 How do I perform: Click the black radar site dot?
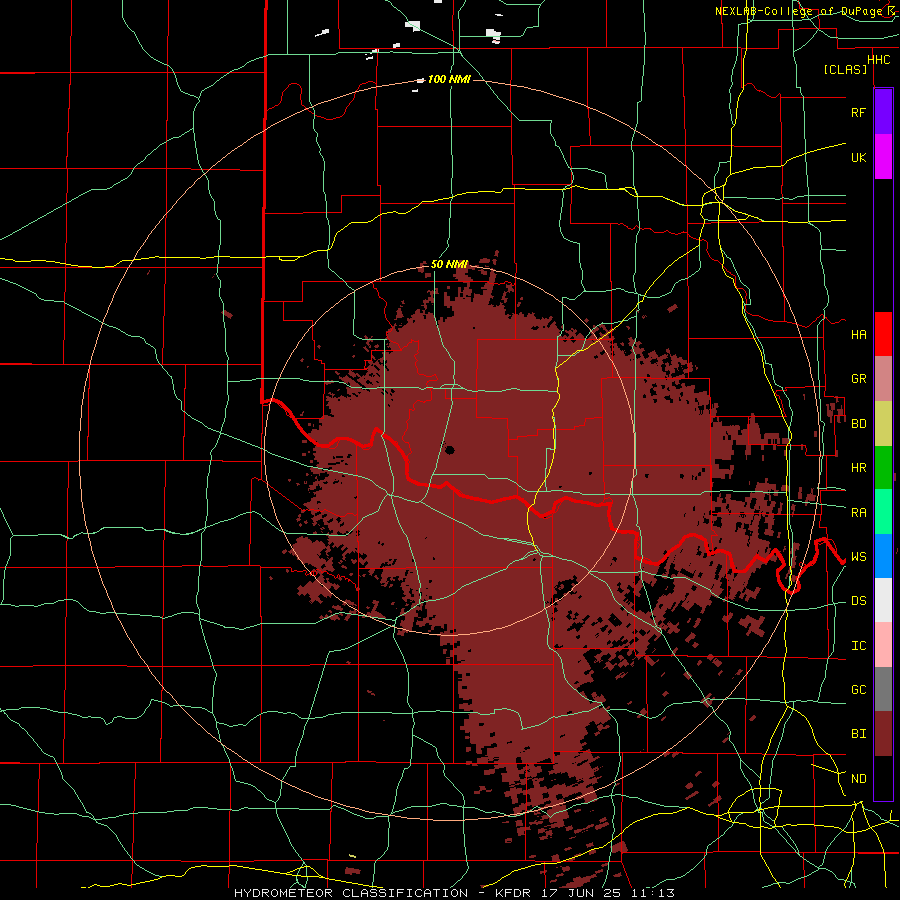point(450,450)
